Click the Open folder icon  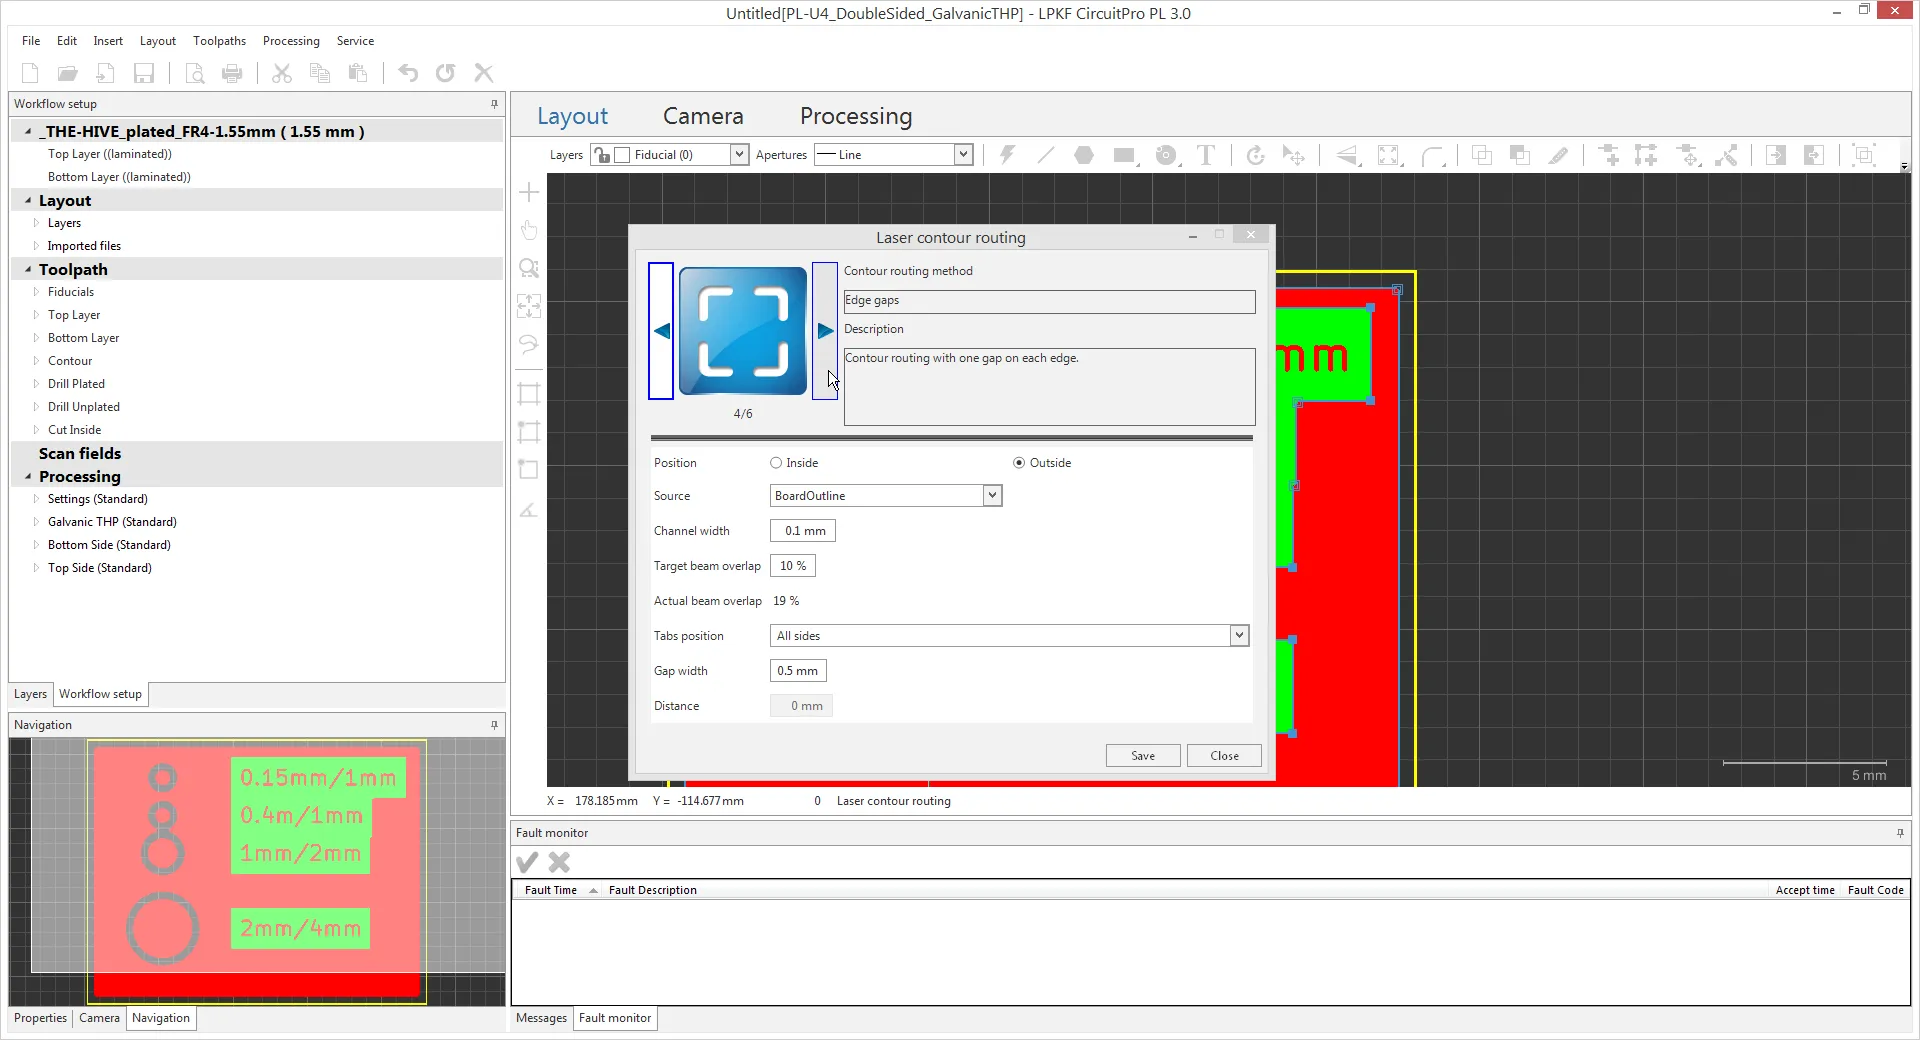click(x=68, y=73)
